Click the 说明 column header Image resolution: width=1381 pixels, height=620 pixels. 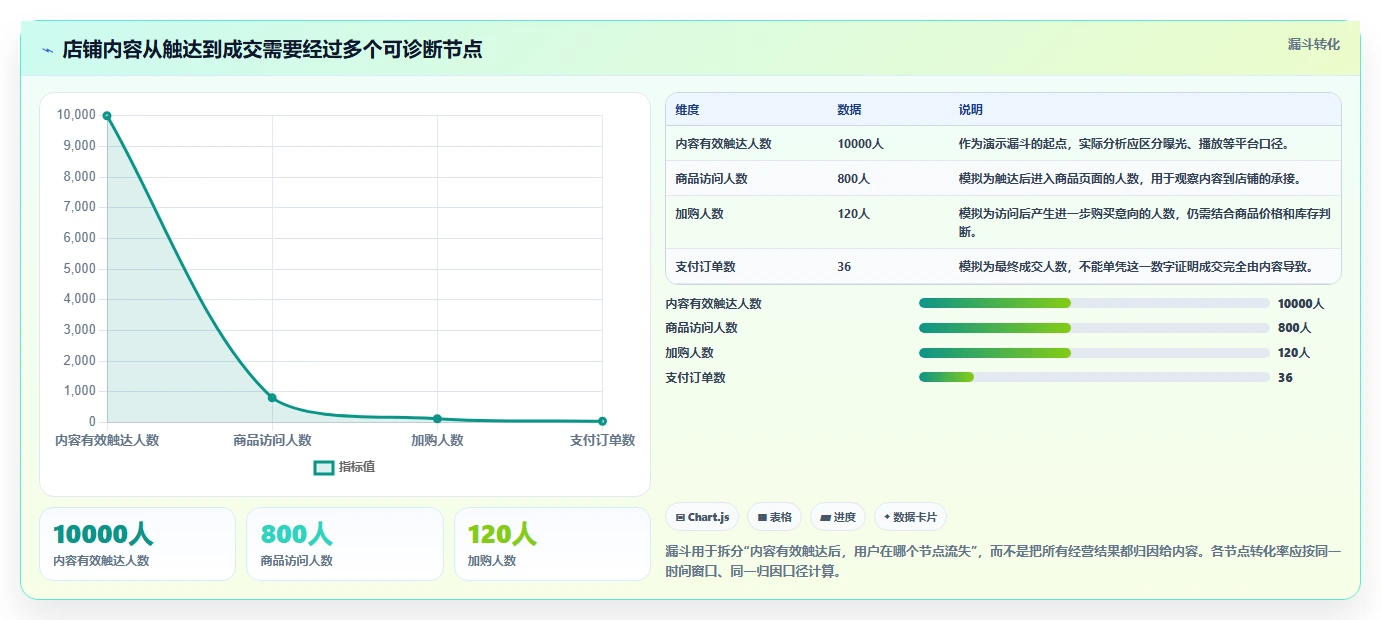coord(971,109)
